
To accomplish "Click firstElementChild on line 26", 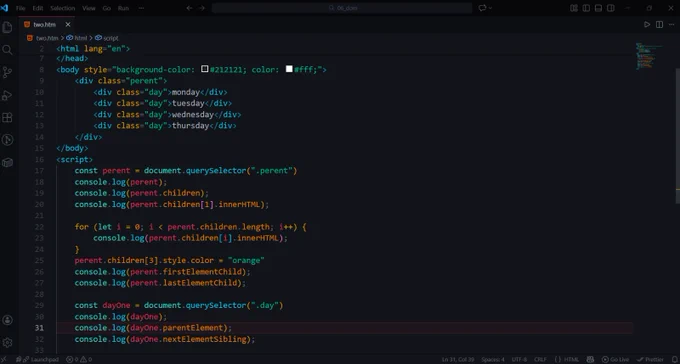I will 202,272.
